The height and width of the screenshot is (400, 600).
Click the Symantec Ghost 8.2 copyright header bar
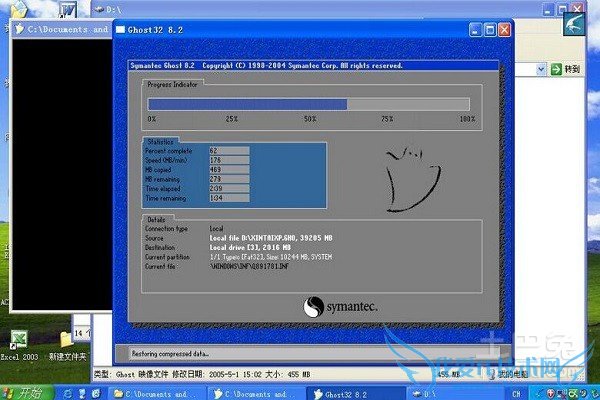click(x=313, y=65)
